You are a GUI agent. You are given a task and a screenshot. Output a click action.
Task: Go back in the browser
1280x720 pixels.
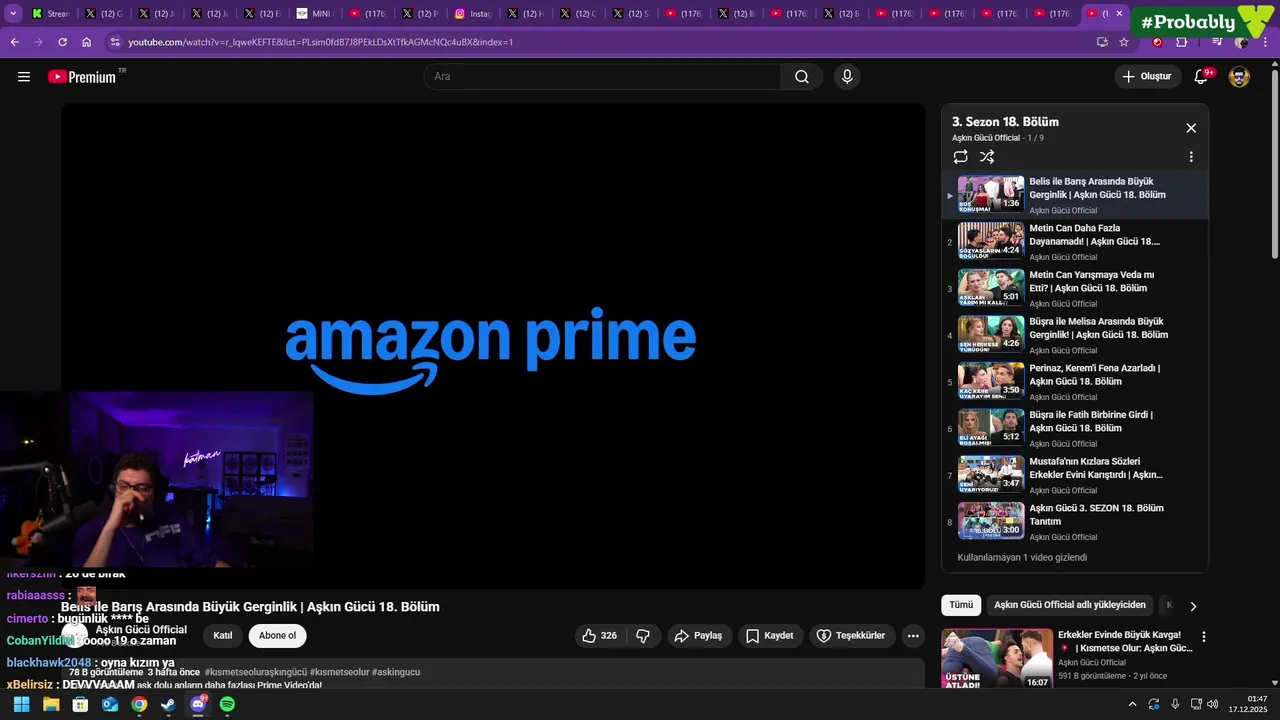pyautogui.click(x=14, y=42)
